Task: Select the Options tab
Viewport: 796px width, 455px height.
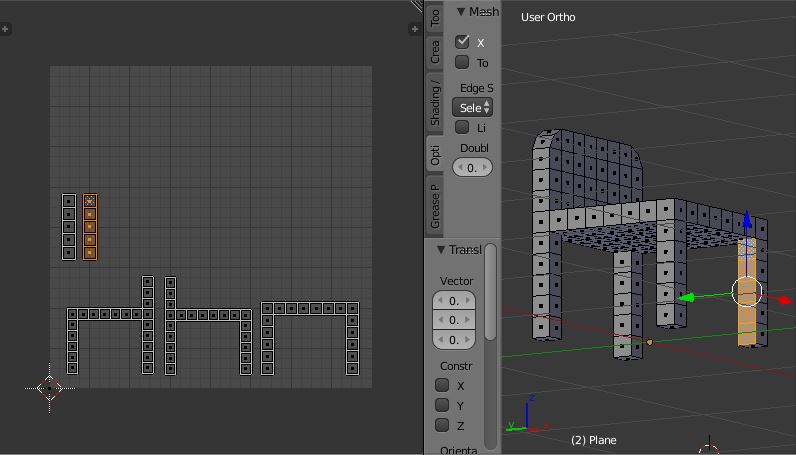Action: coord(435,155)
